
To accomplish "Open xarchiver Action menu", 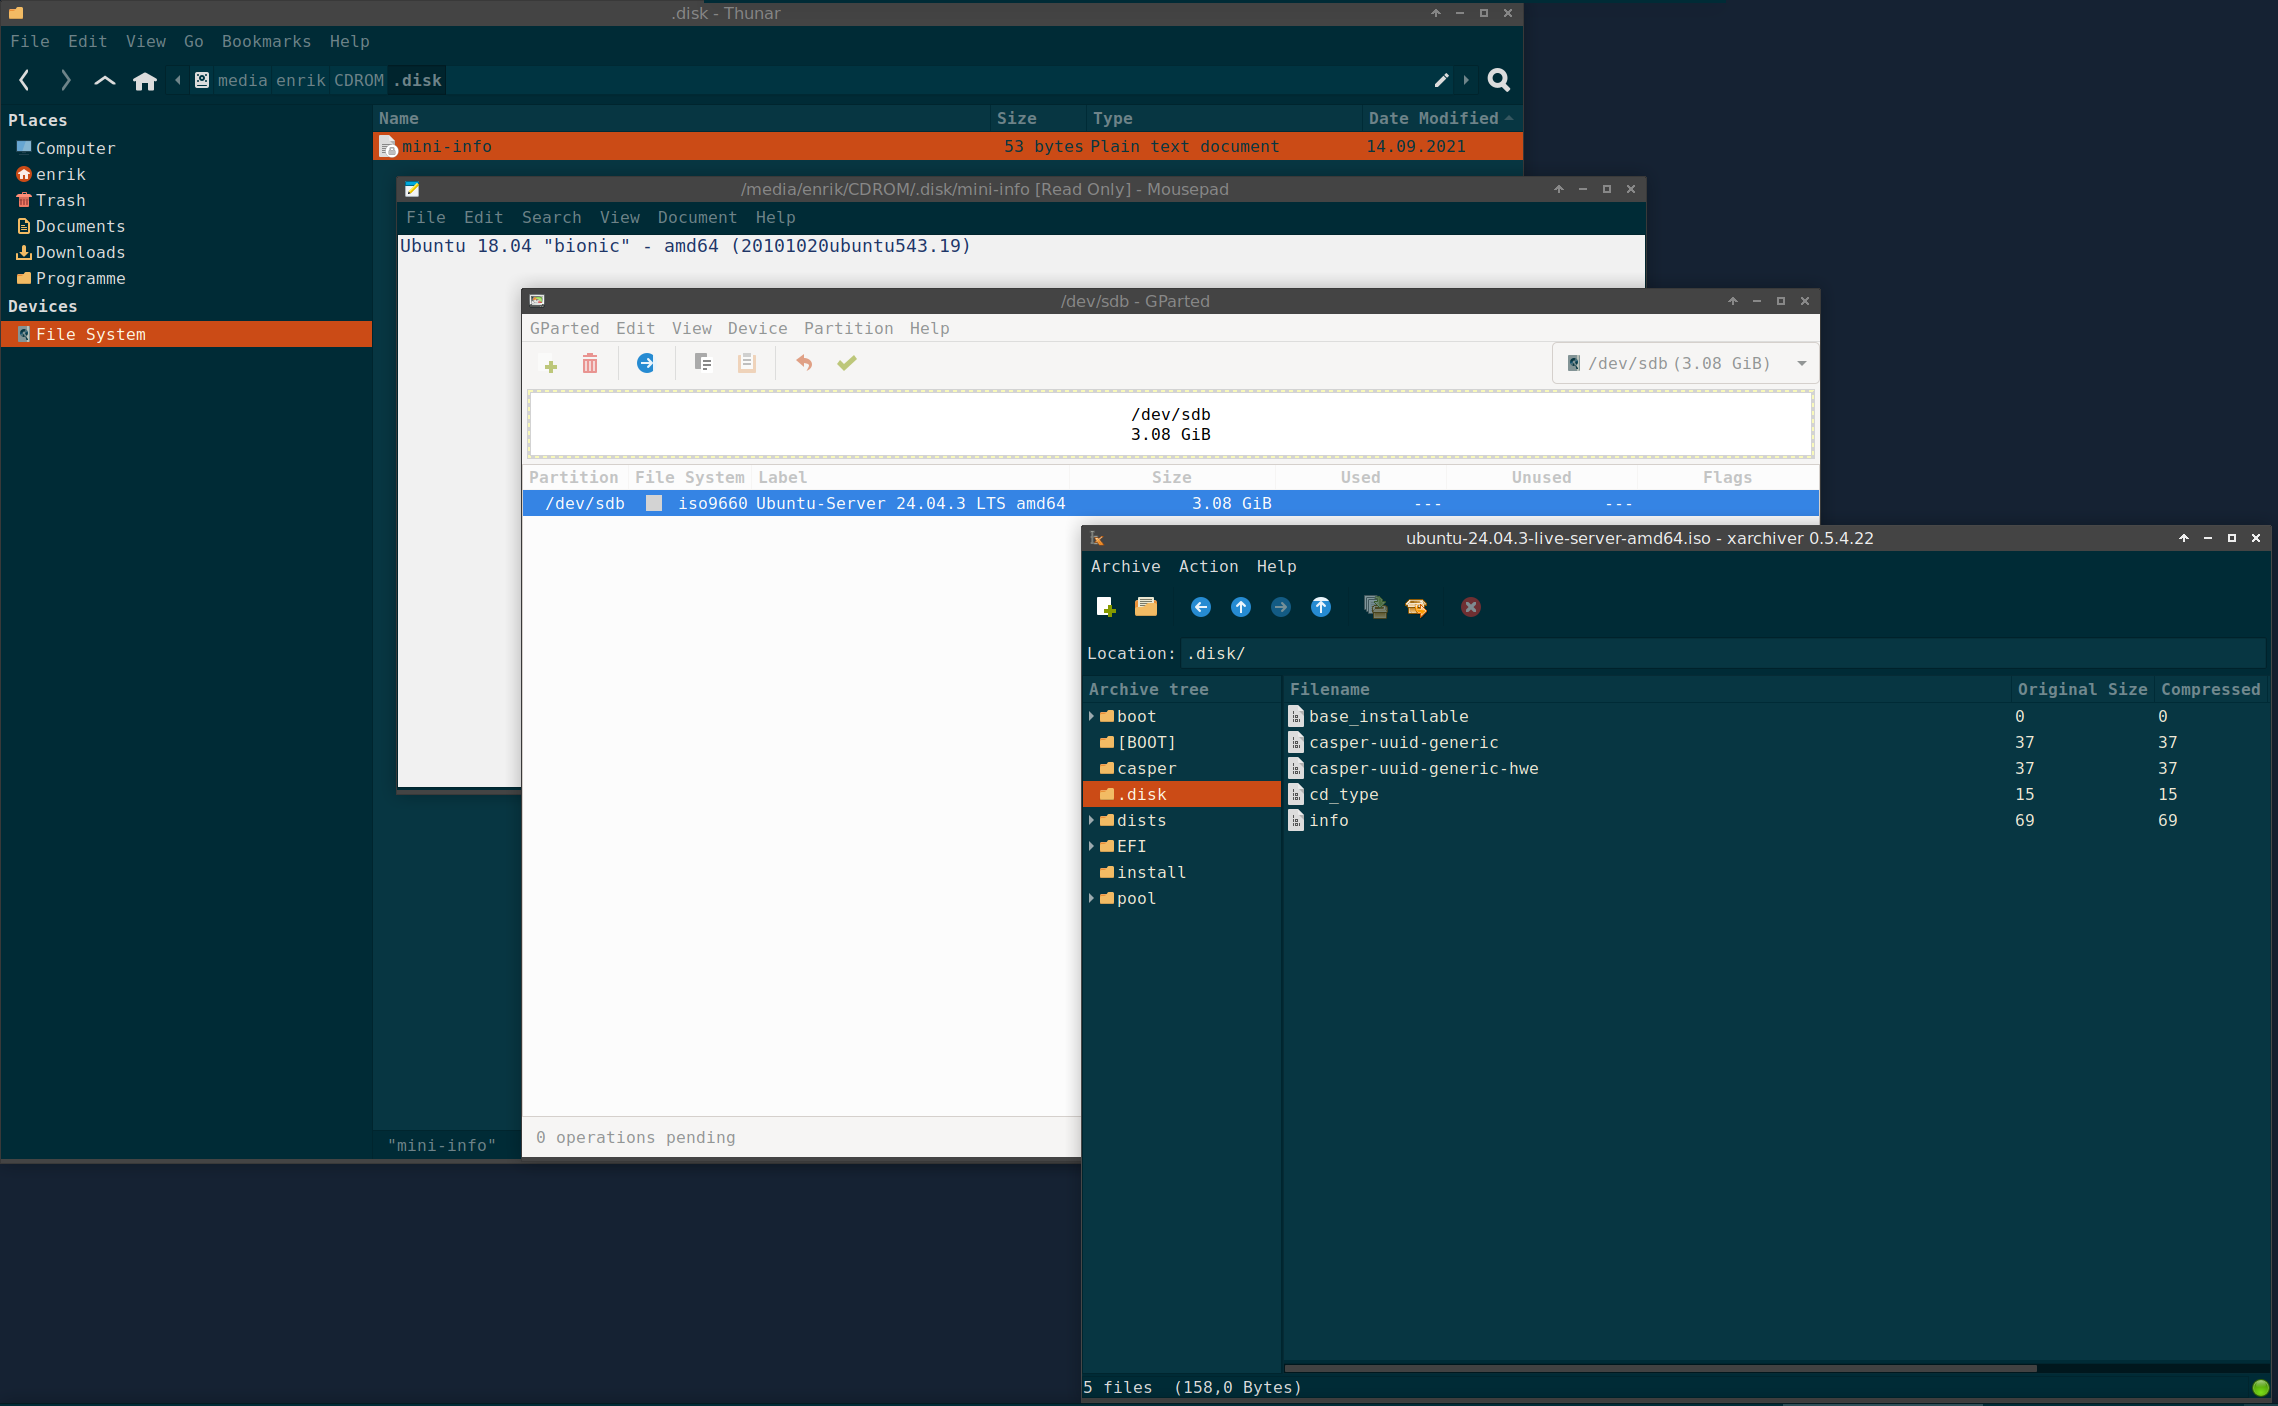I will coord(1208,566).
